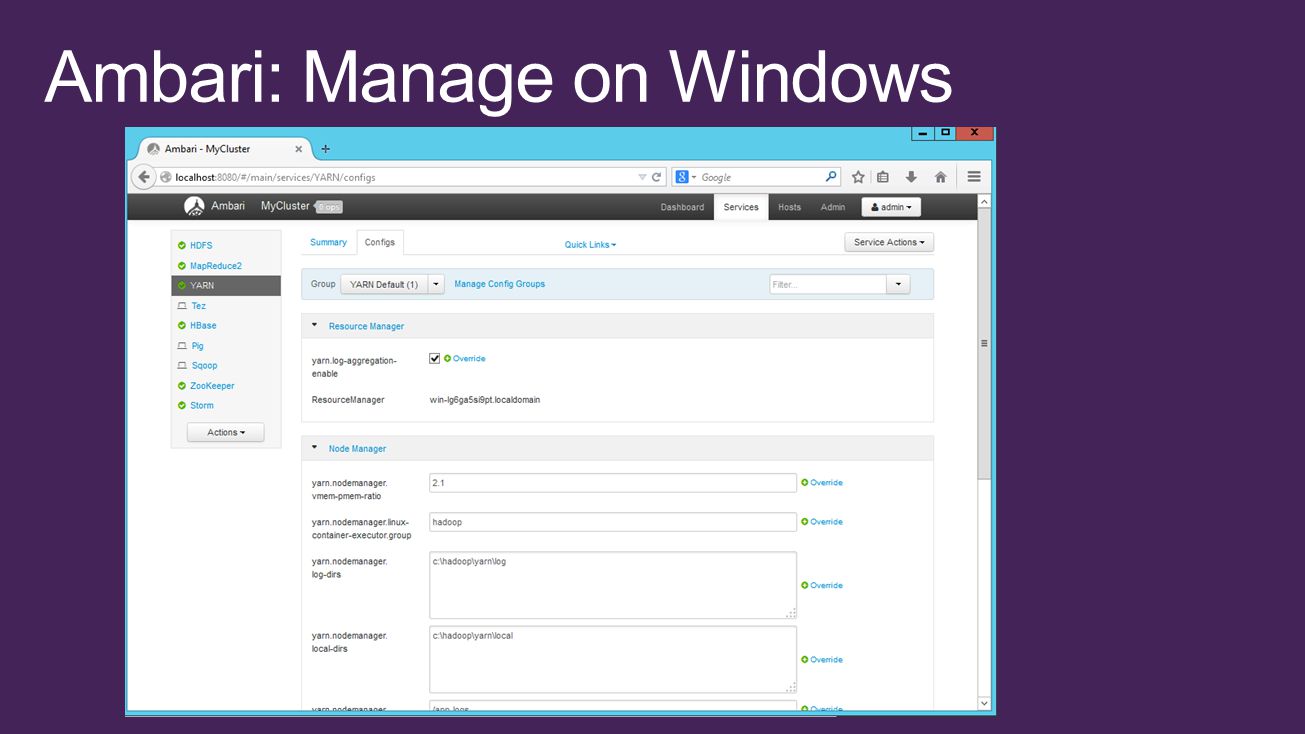Open the sidebar Actions dropdown
The image size is (1305, 734).
pos(226,433)
